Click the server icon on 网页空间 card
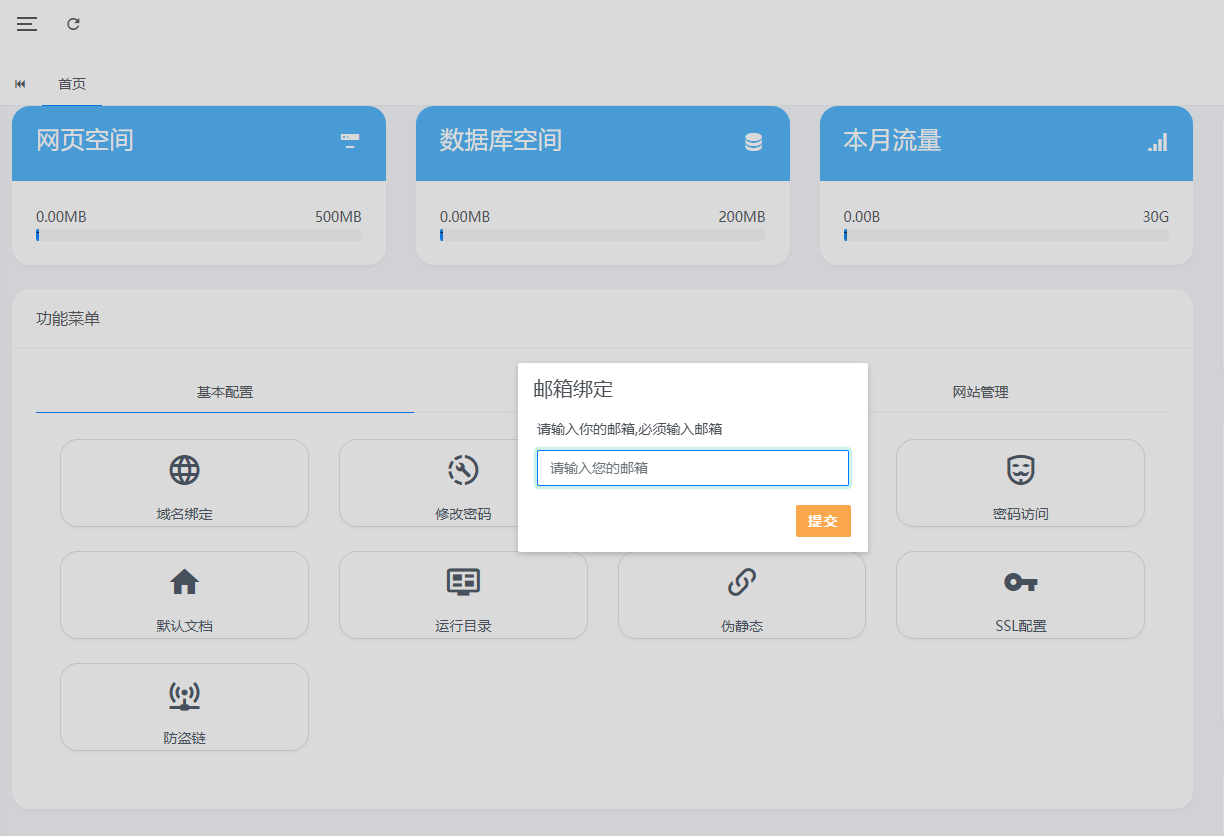 [349, 141]
